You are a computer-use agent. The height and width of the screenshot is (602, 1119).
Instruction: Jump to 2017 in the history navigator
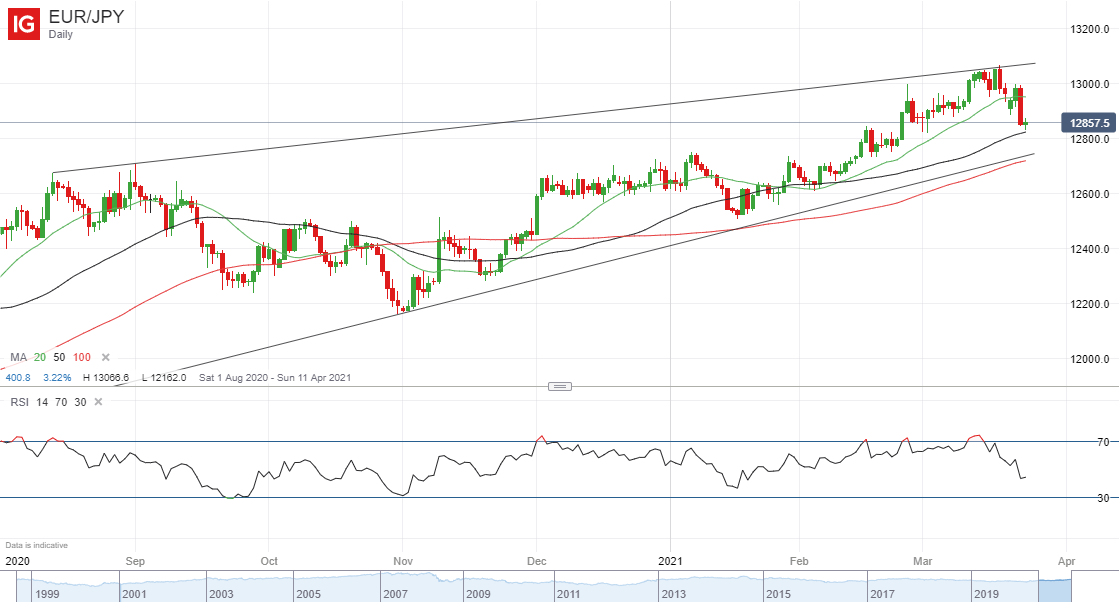point(883,593)
